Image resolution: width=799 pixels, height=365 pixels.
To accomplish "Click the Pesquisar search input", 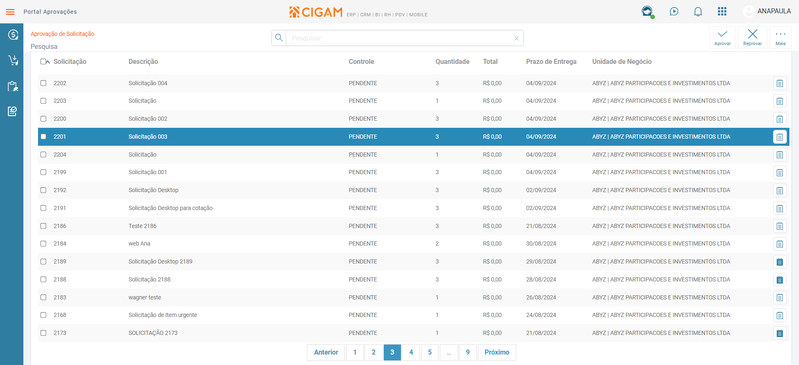I will point(397,38).
